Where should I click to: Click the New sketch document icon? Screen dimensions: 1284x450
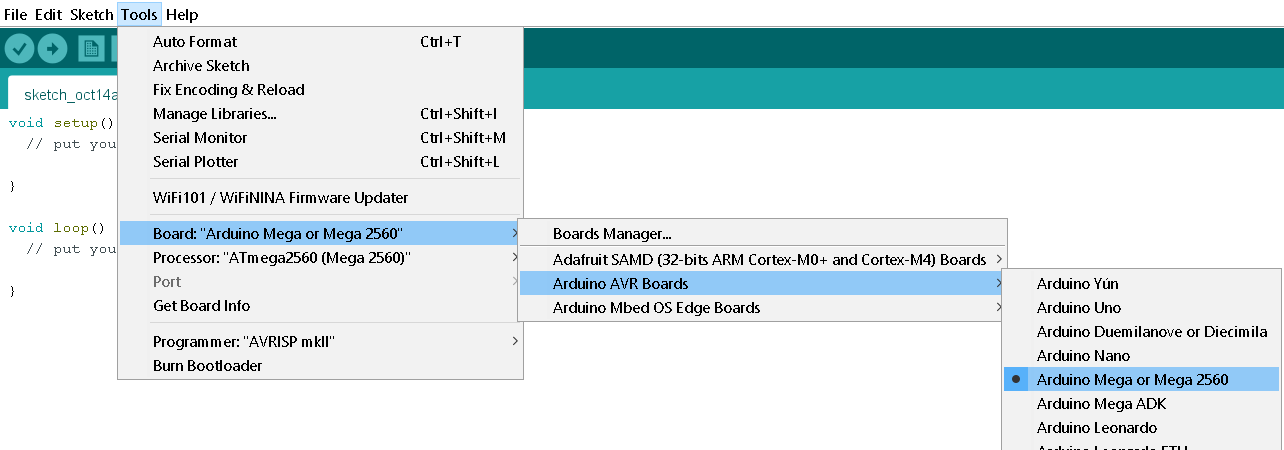(x=91, y=48)
